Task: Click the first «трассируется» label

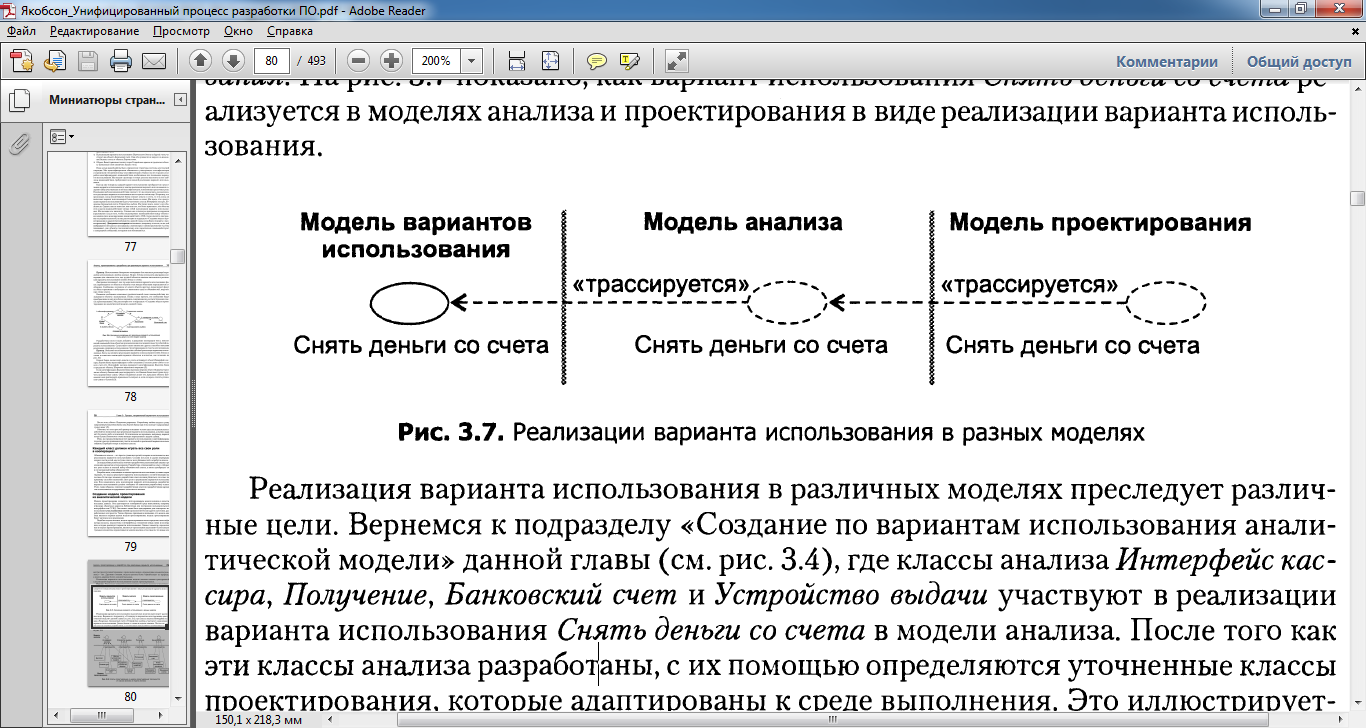Action: 660,285
